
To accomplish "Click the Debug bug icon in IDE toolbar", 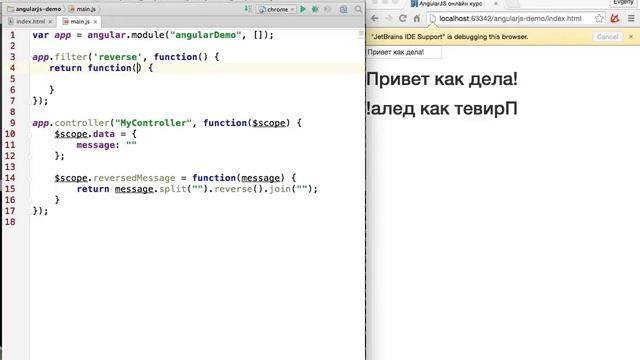I will pyautogui.click(x=315, y=9).
